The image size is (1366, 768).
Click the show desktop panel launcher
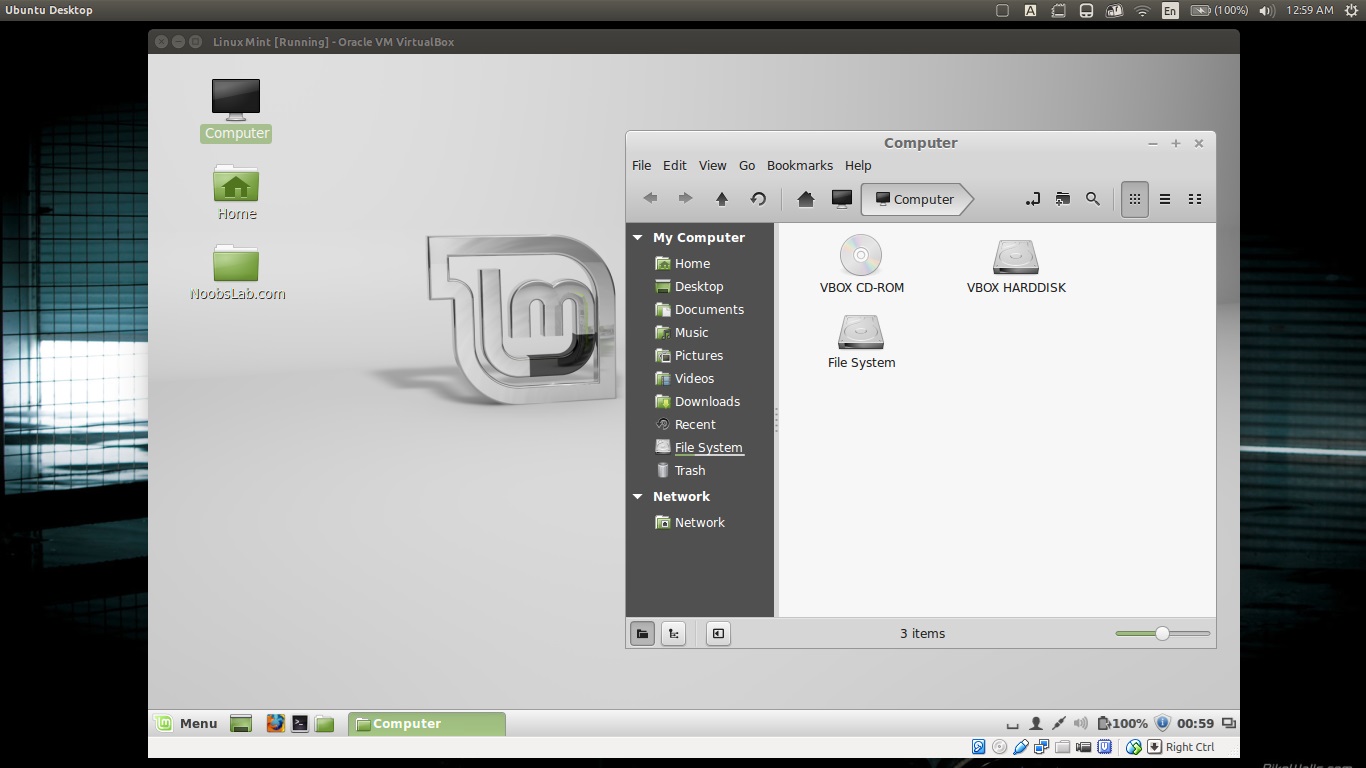coord(241,723)
